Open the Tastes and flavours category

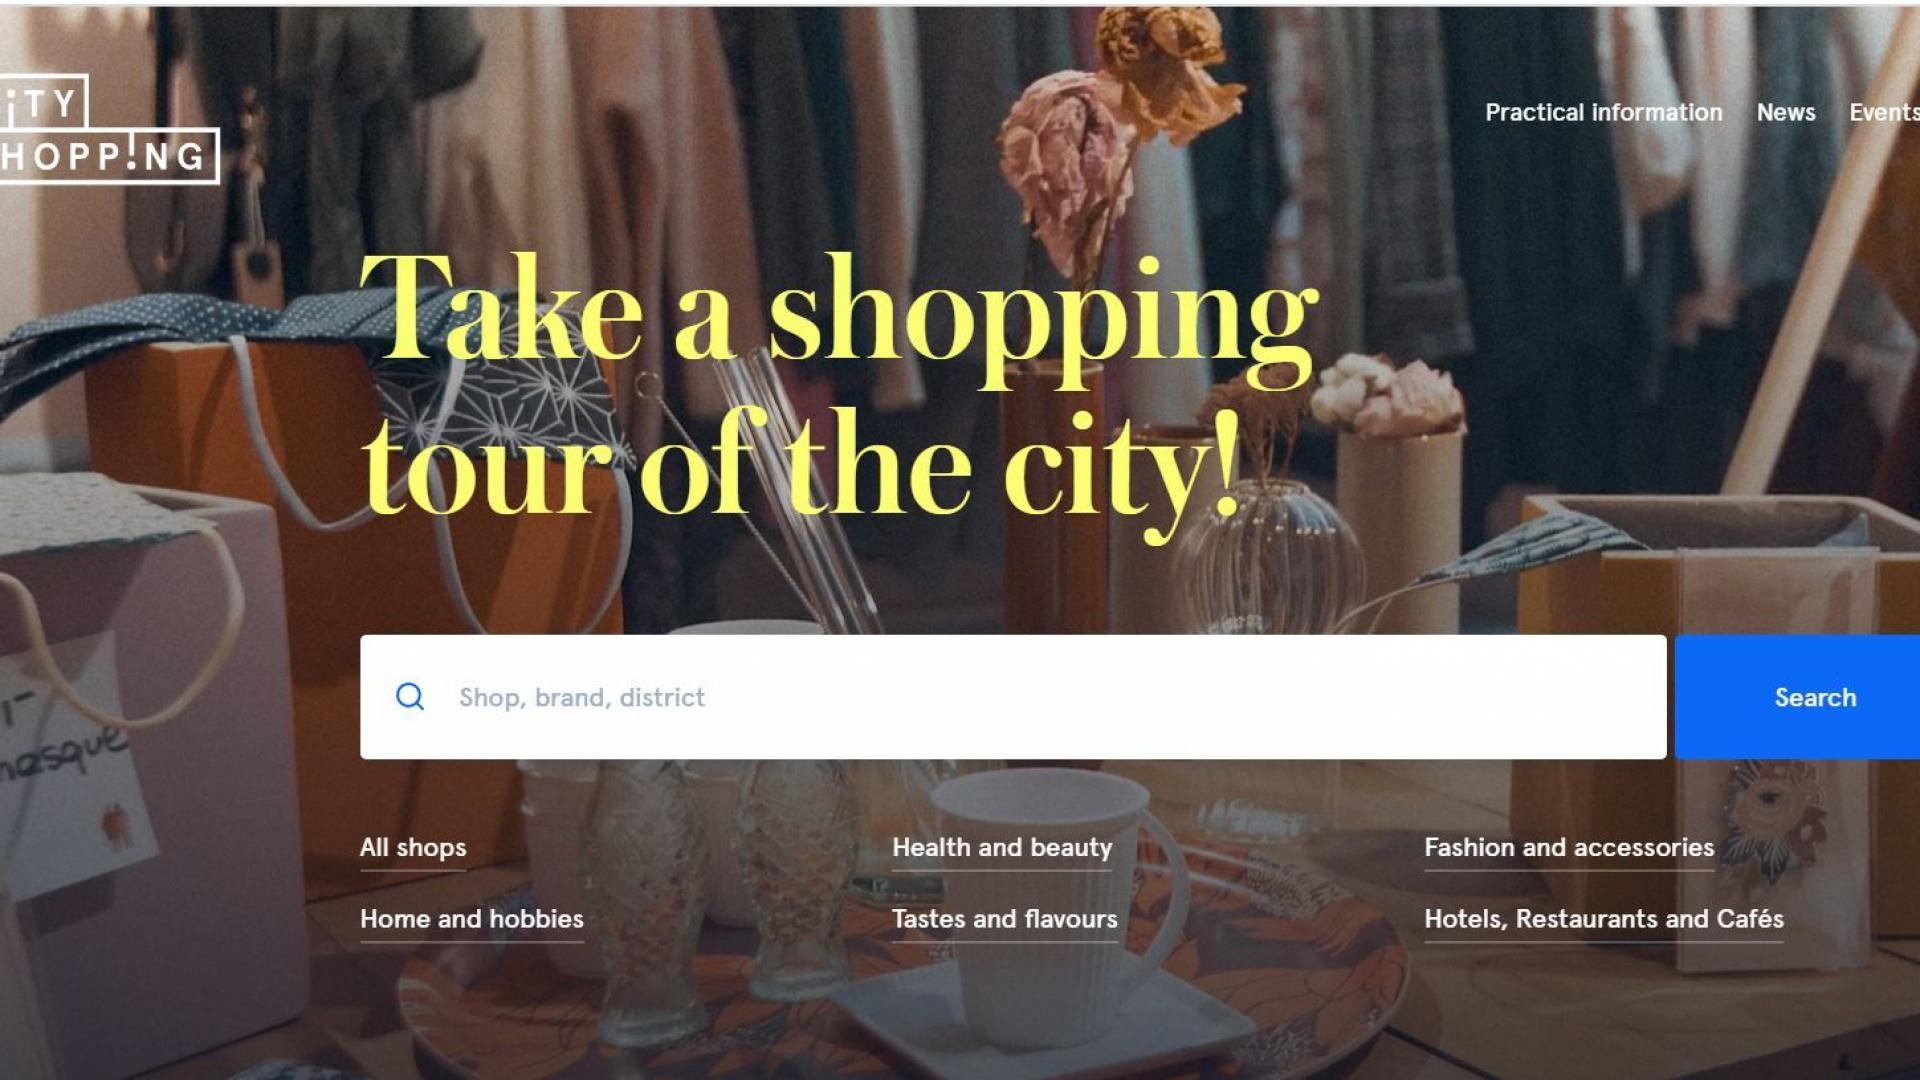click(x=1005, y=919)
